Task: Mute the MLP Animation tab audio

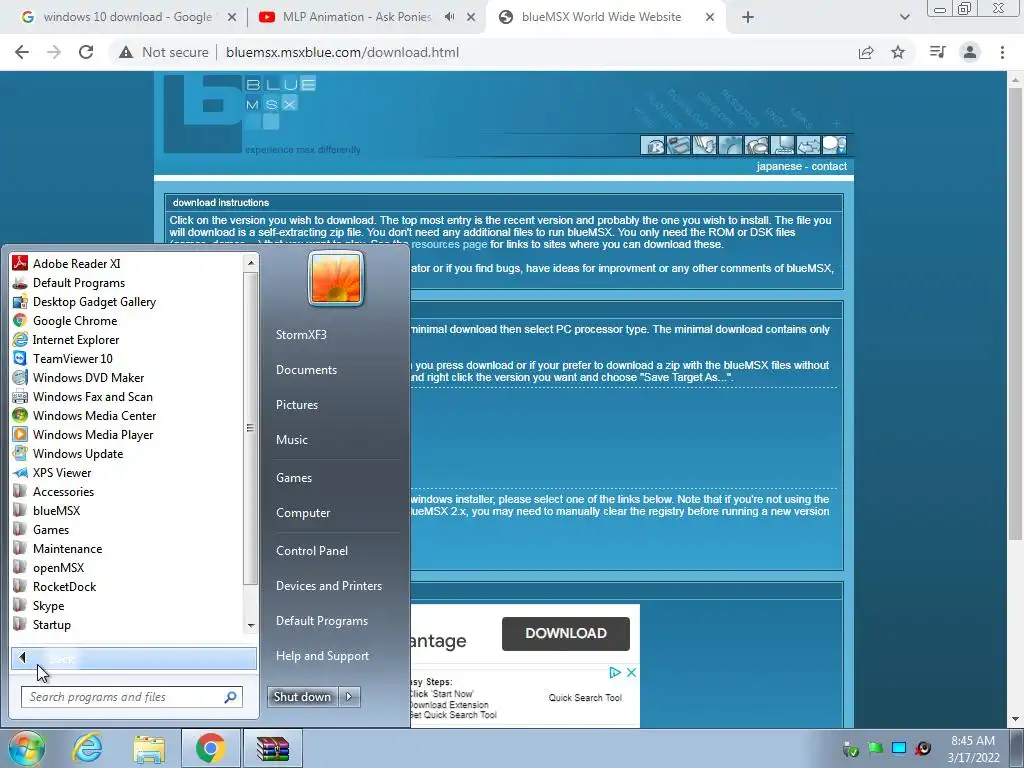Action: (449, 17)
